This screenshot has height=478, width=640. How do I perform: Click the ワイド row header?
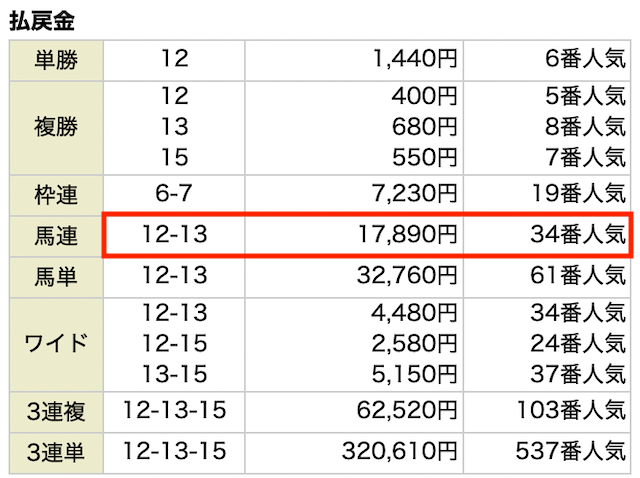click(55, 343)
